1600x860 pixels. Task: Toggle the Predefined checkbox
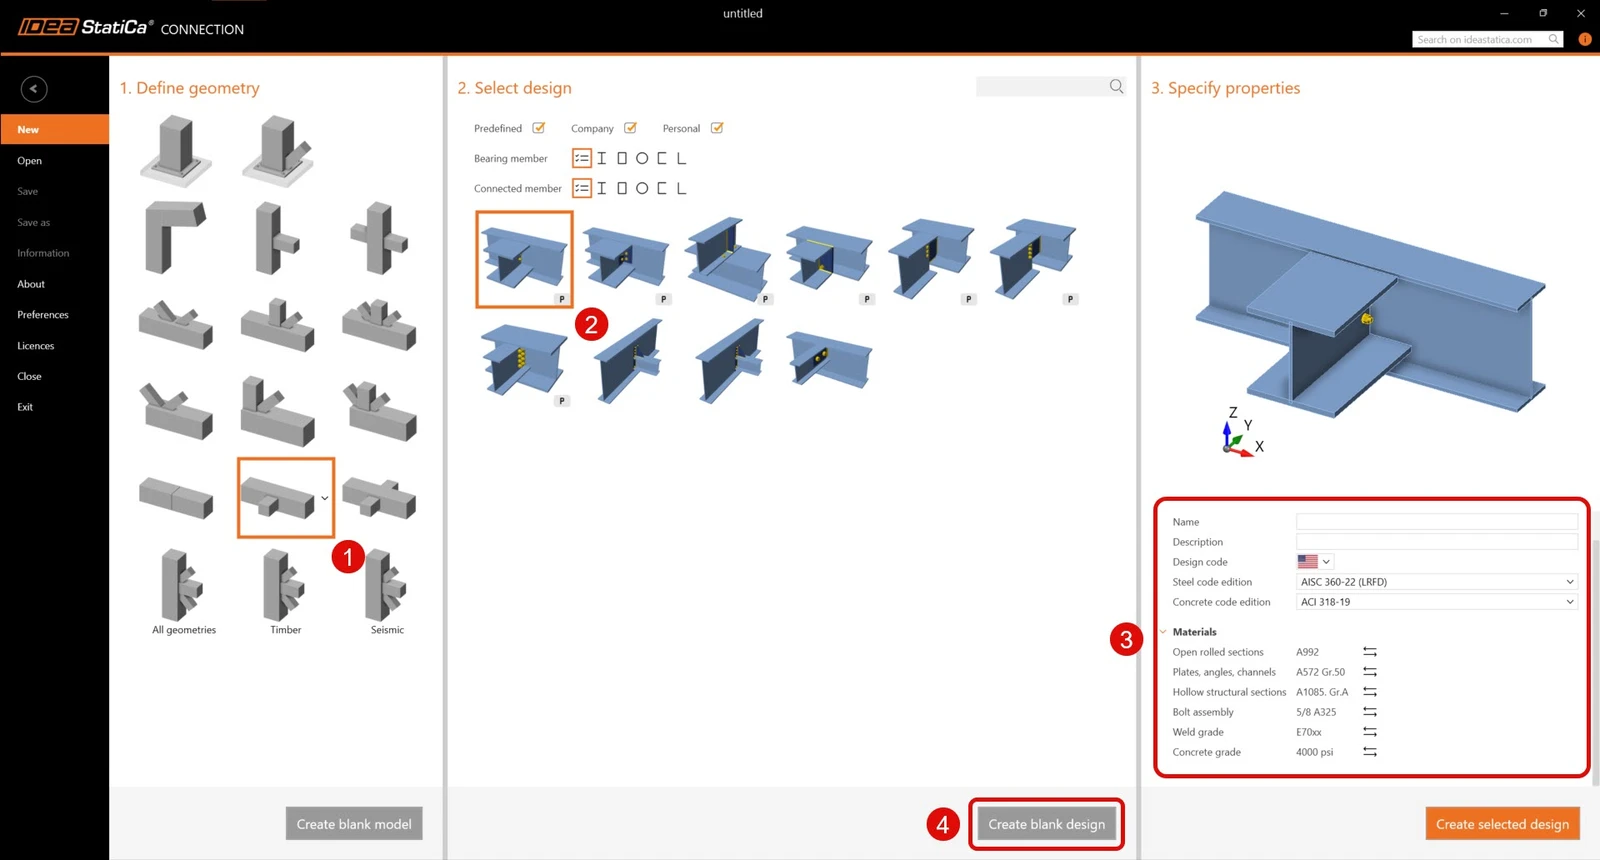click(539, 128)
